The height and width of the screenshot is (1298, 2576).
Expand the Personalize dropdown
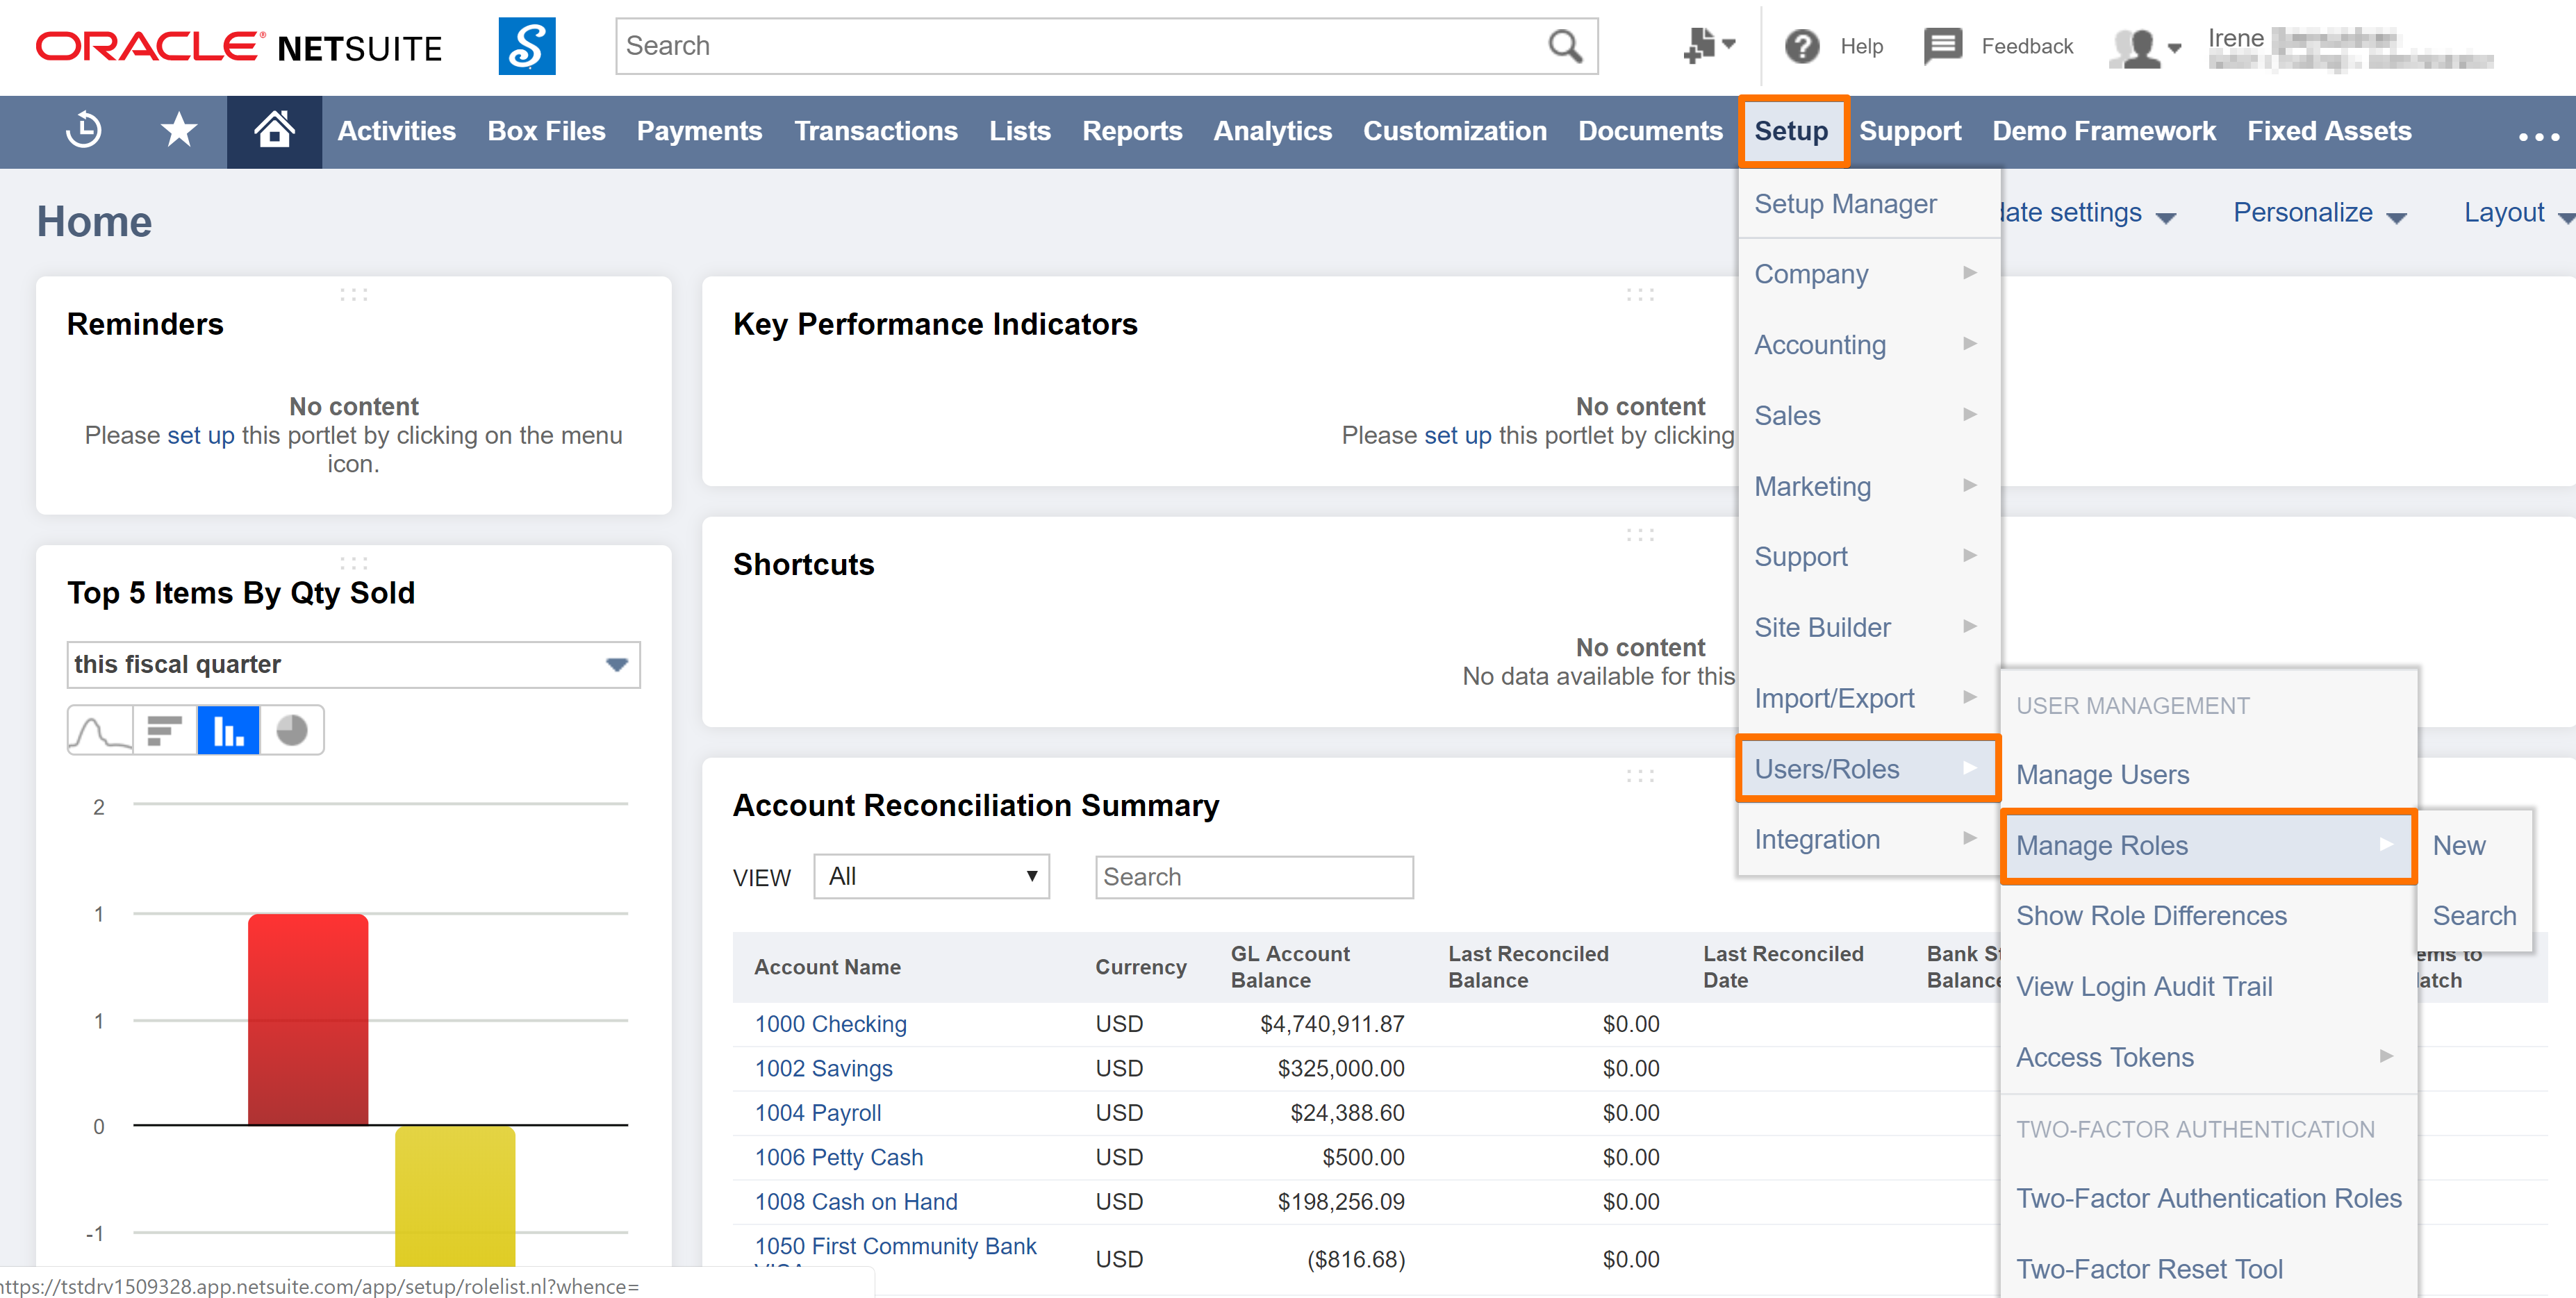coord(2319,213)
